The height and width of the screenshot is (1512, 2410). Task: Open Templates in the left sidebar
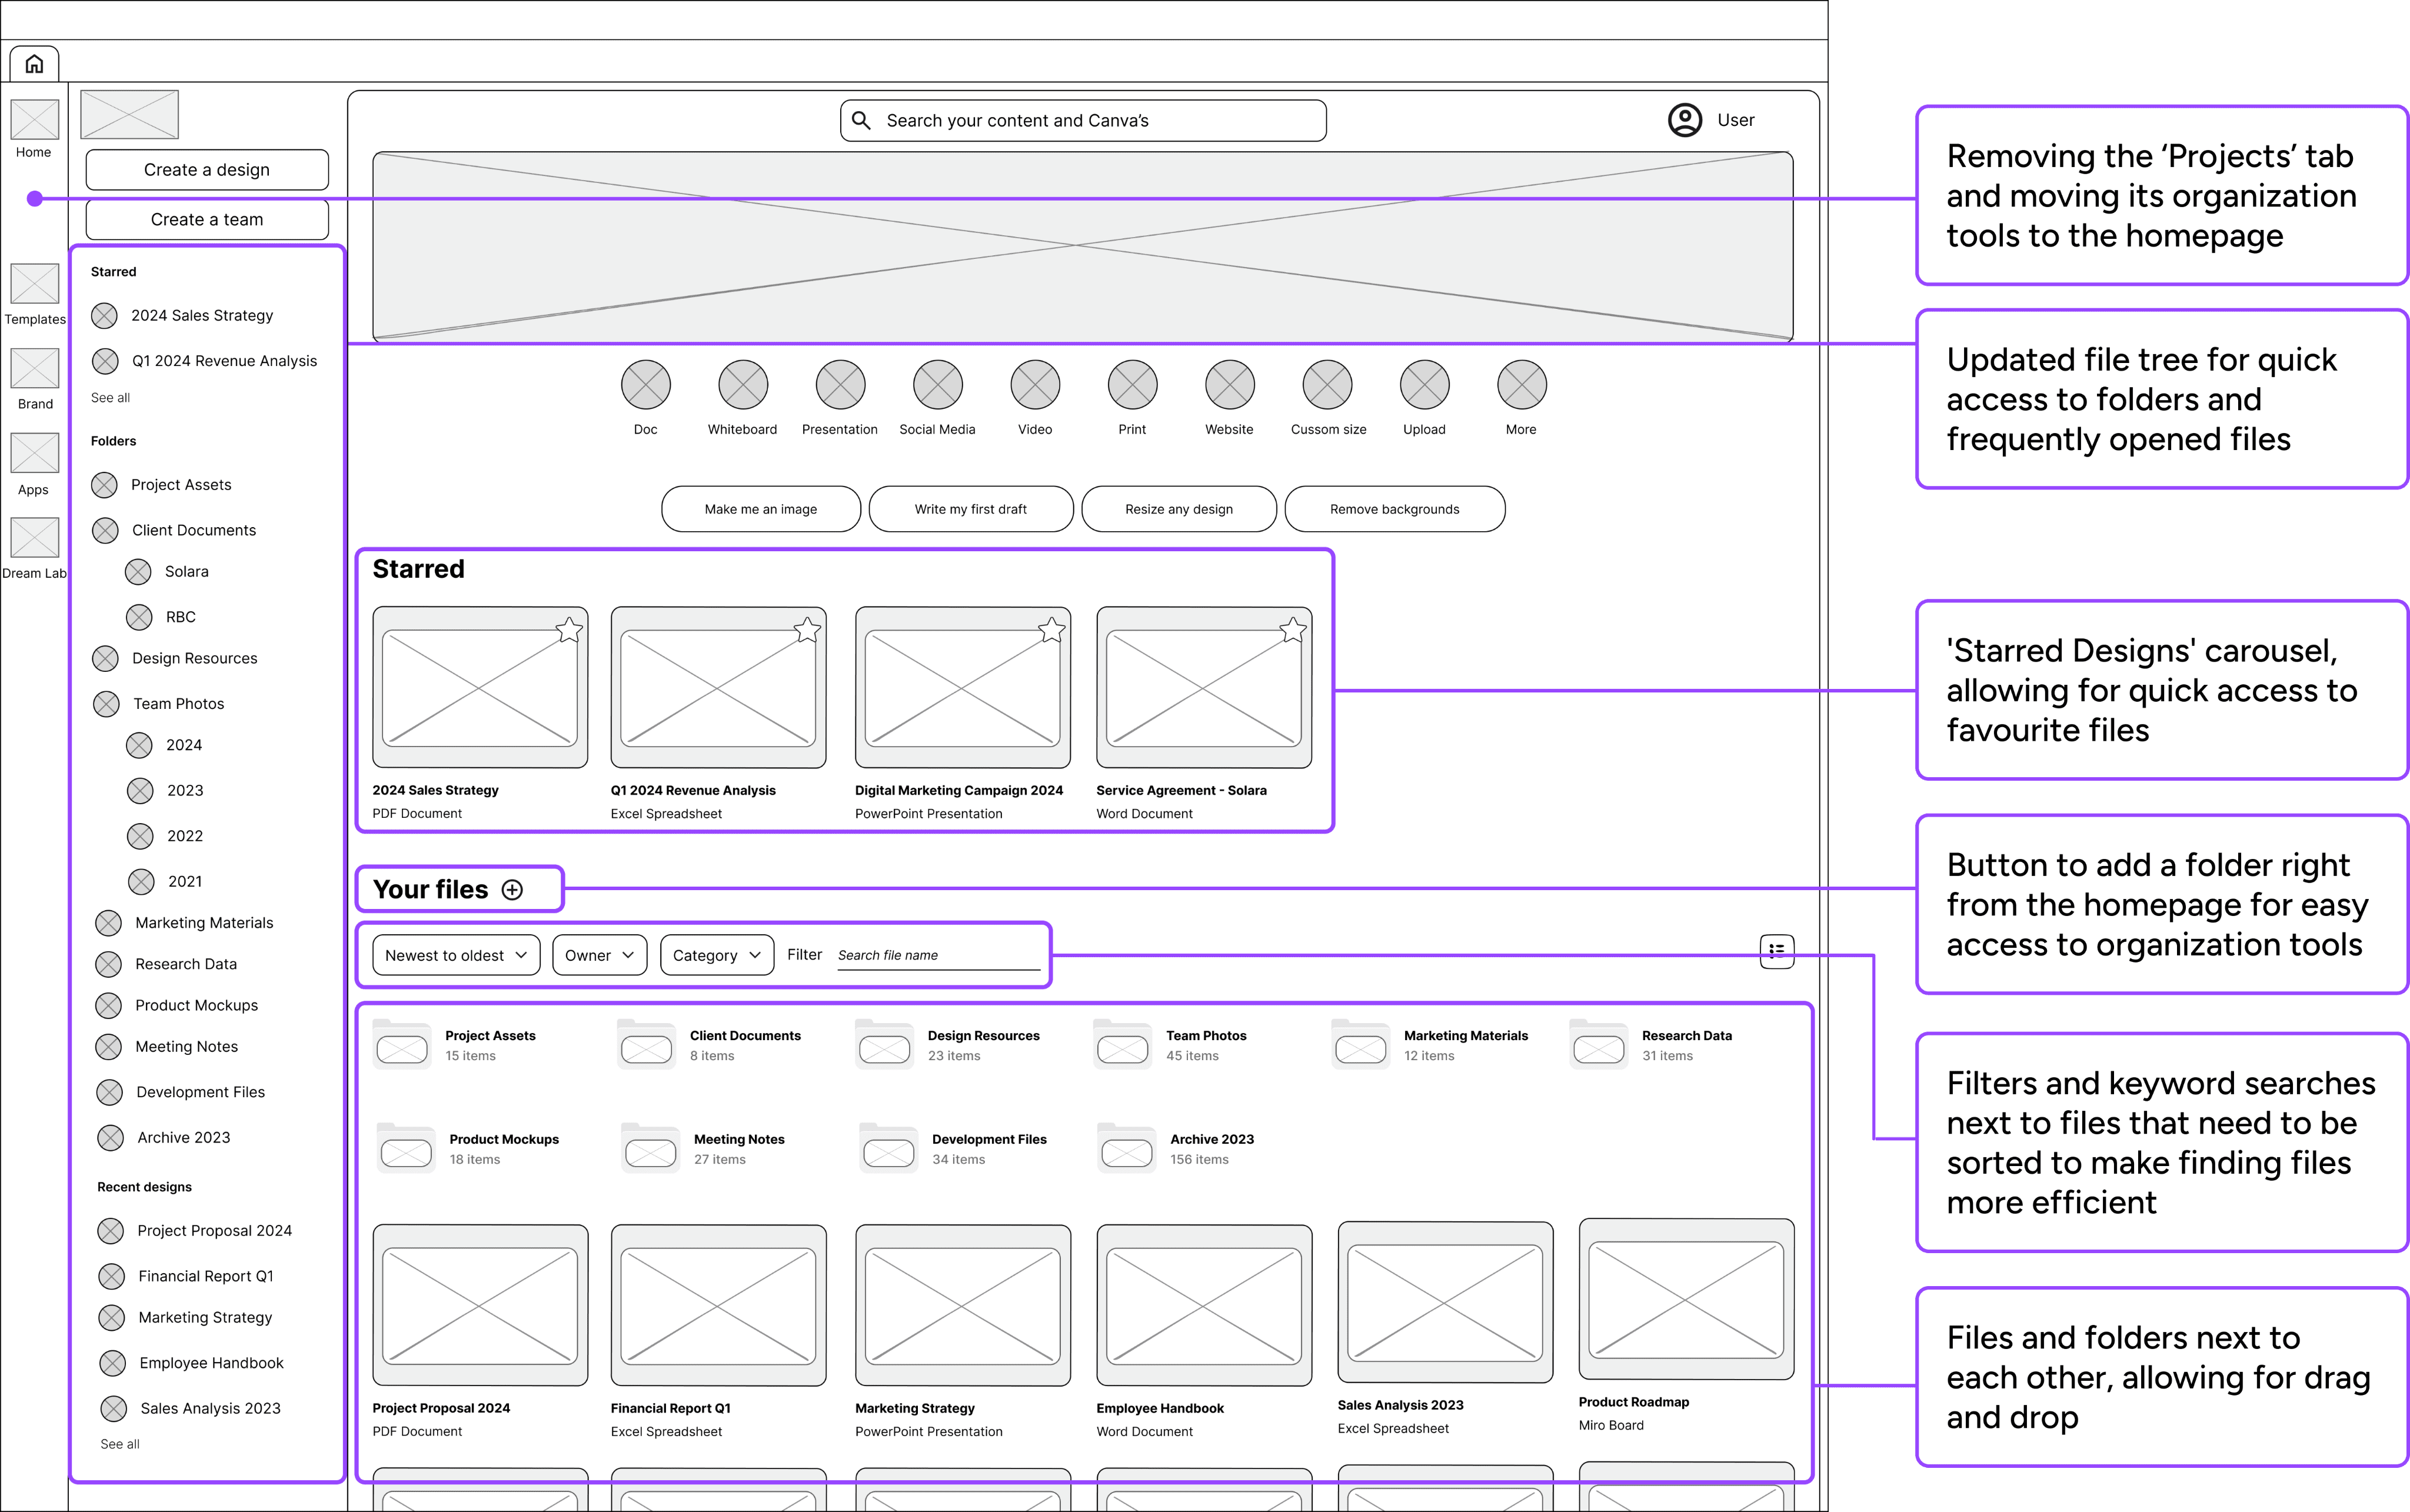tap(35, 295)
